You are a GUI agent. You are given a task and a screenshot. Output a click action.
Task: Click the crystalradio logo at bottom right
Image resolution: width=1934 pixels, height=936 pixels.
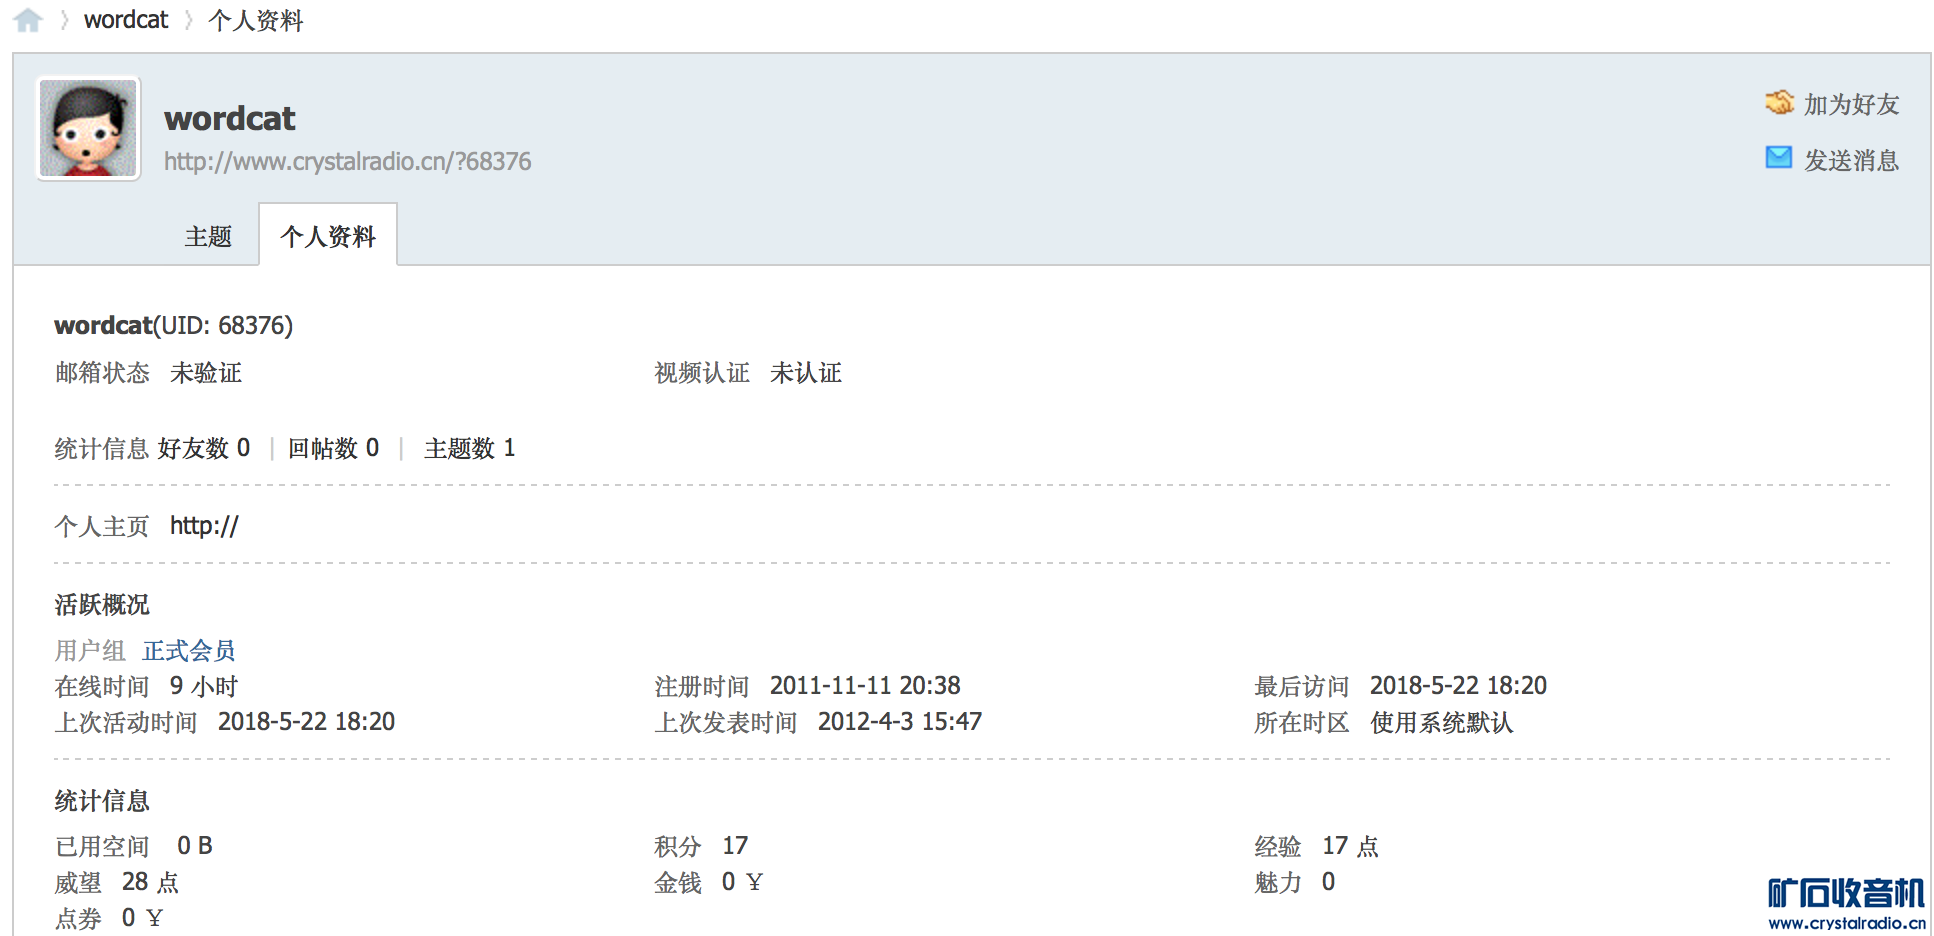pos(1846,903)
